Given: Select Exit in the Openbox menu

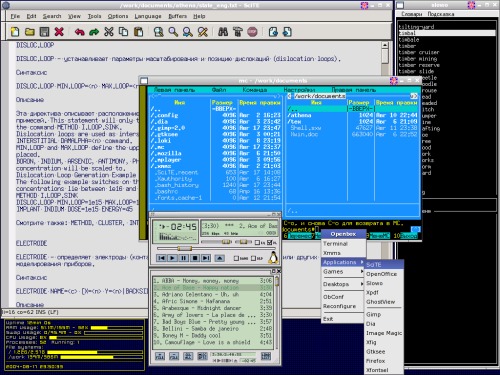Looking at the screenshot, I should pyautogui.click(x=343, y=319).
